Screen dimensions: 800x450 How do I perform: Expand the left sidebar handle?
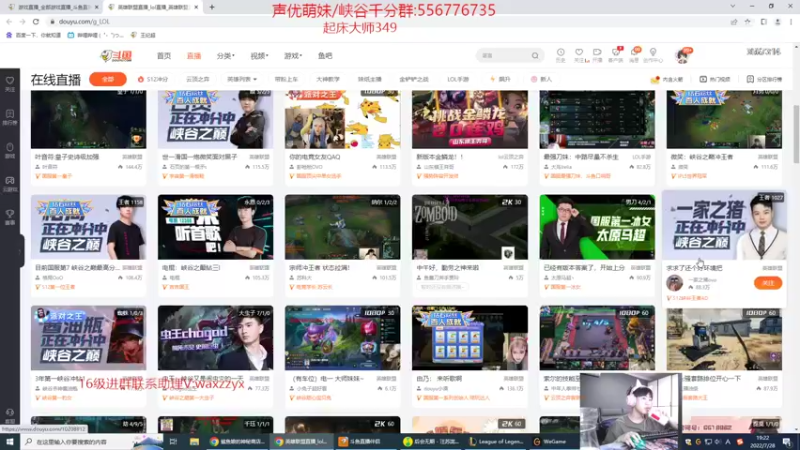pyautogui.click(x=21, y=251)
